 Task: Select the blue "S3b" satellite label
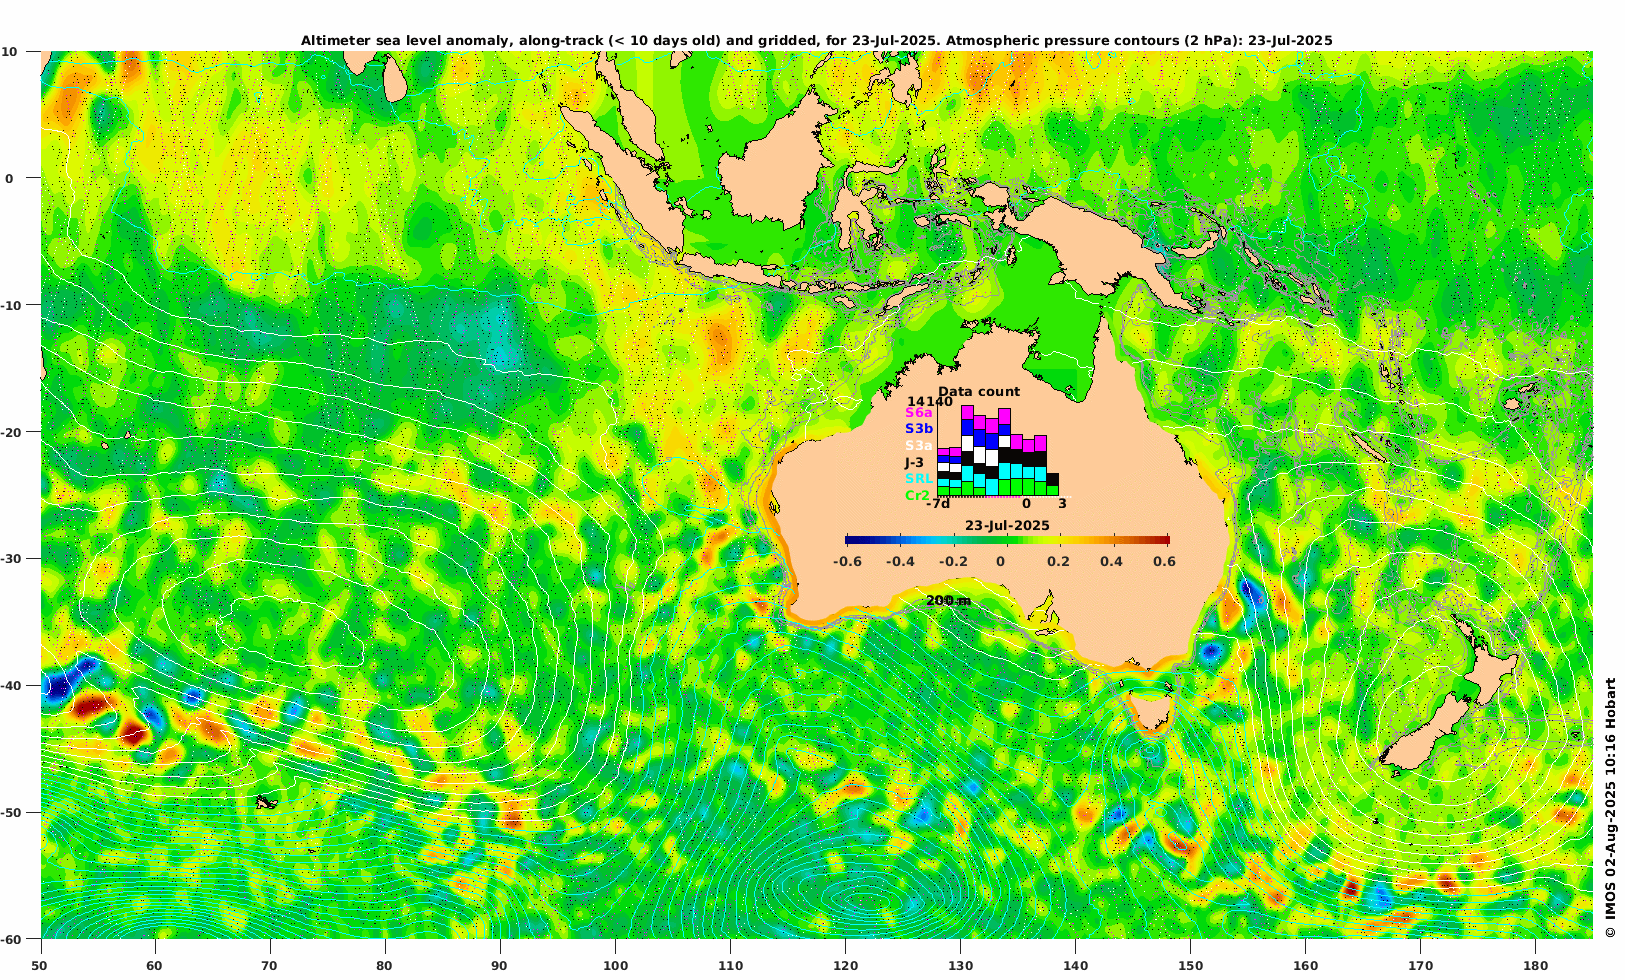click(x=919, y=429)
